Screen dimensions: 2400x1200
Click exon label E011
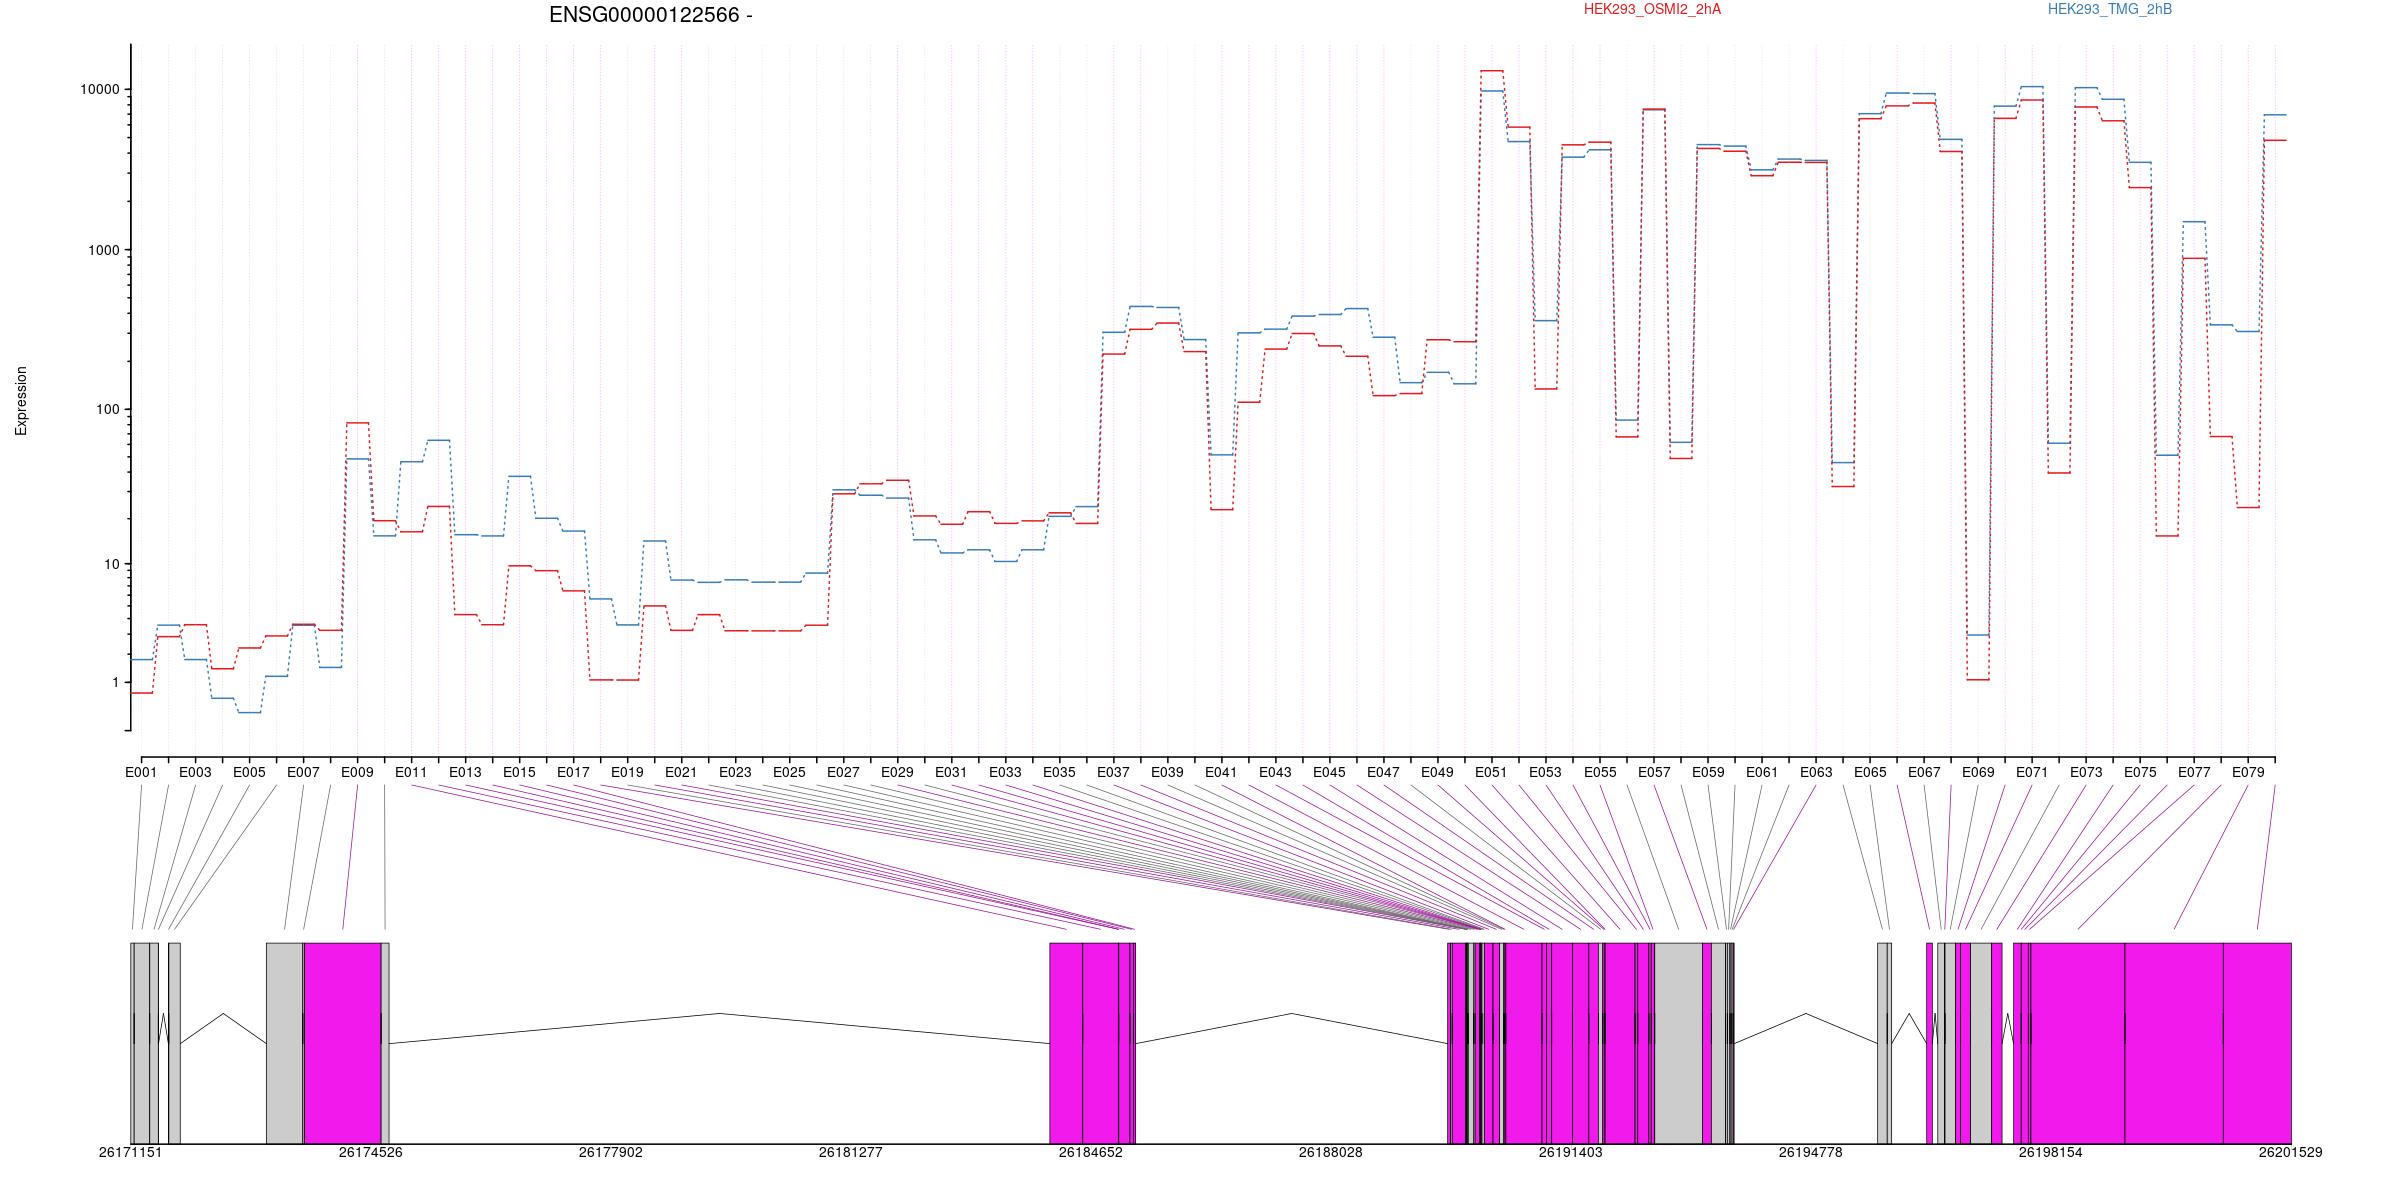click(411, 772)
